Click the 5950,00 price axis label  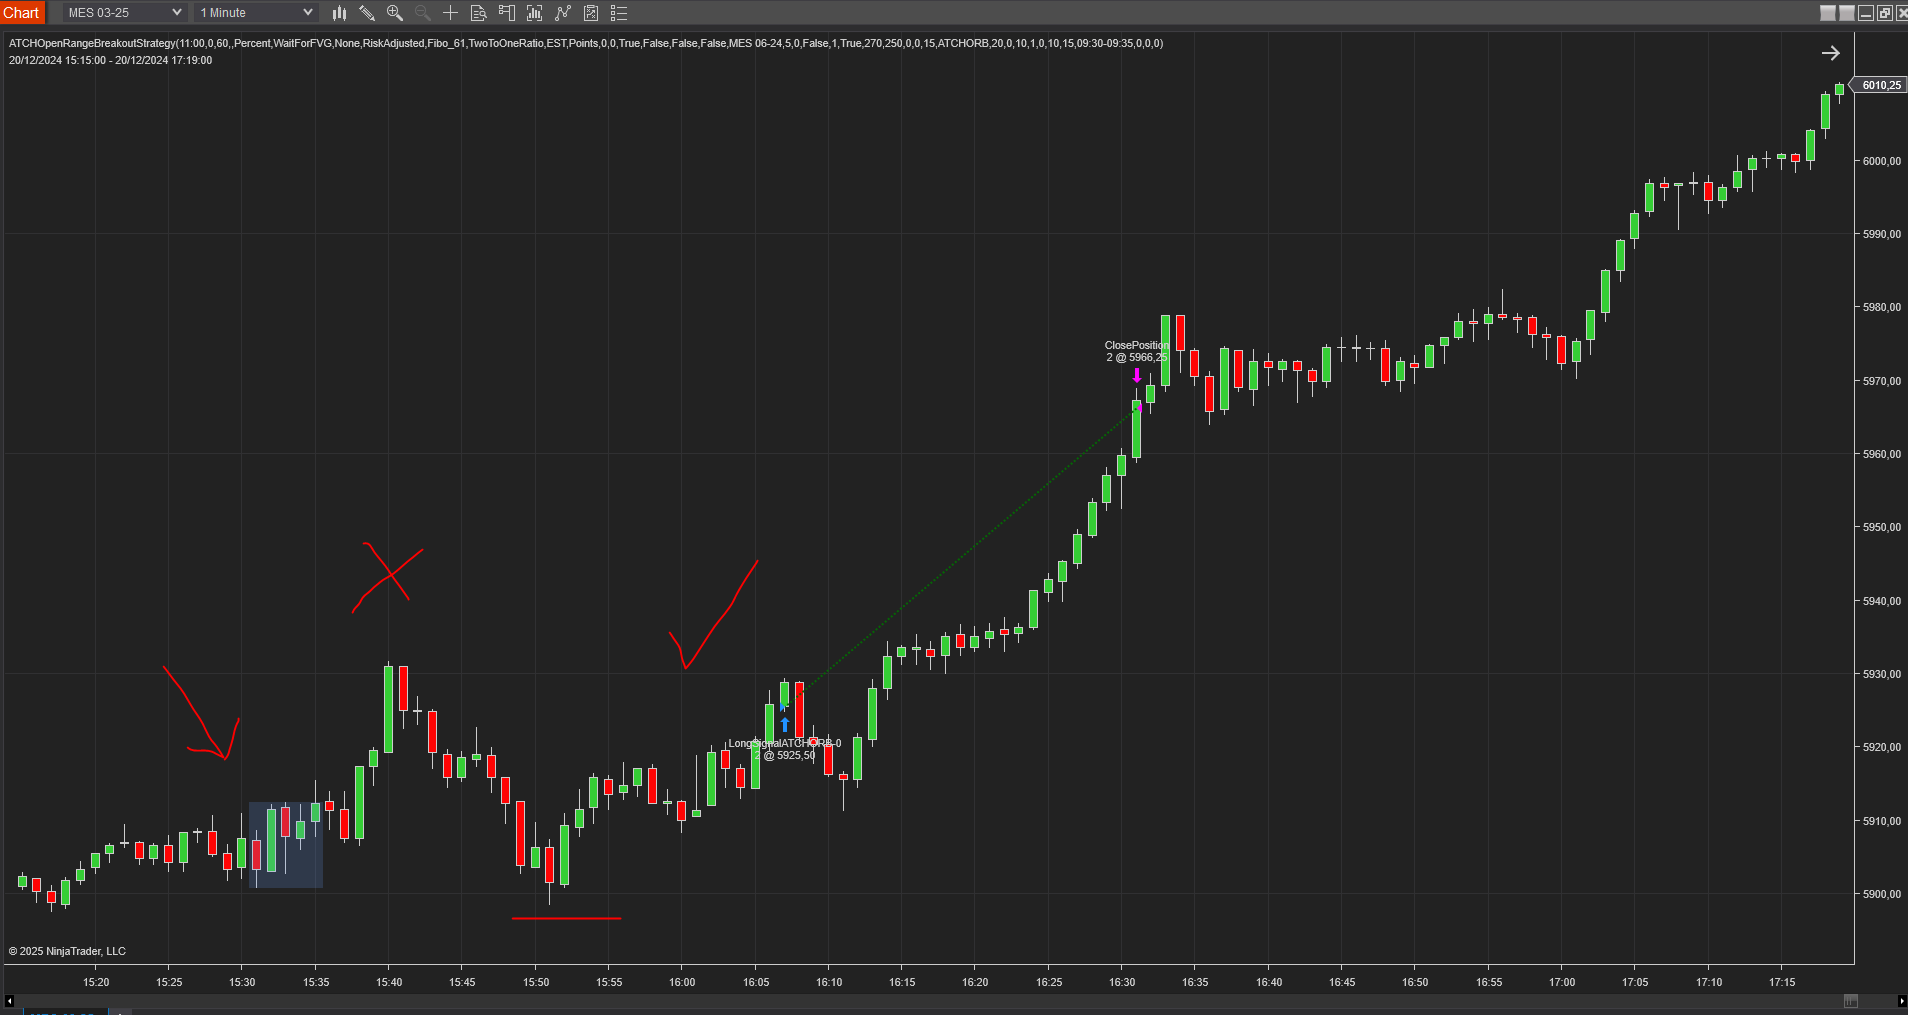pyautogui.click(x=1881, y=527)
